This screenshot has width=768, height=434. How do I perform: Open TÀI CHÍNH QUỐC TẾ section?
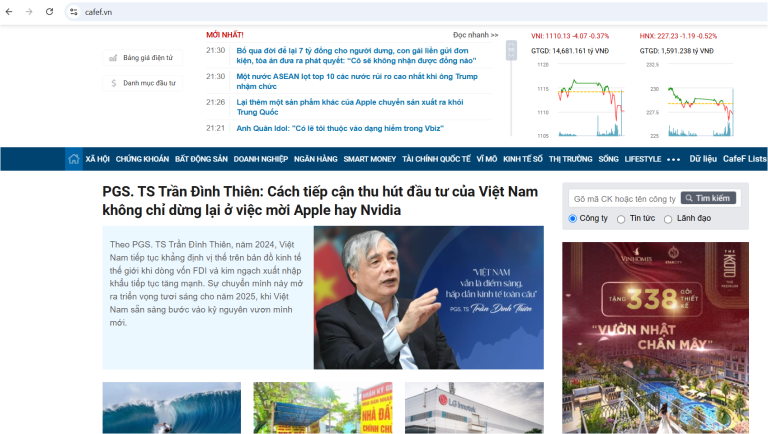click(436, 159)
